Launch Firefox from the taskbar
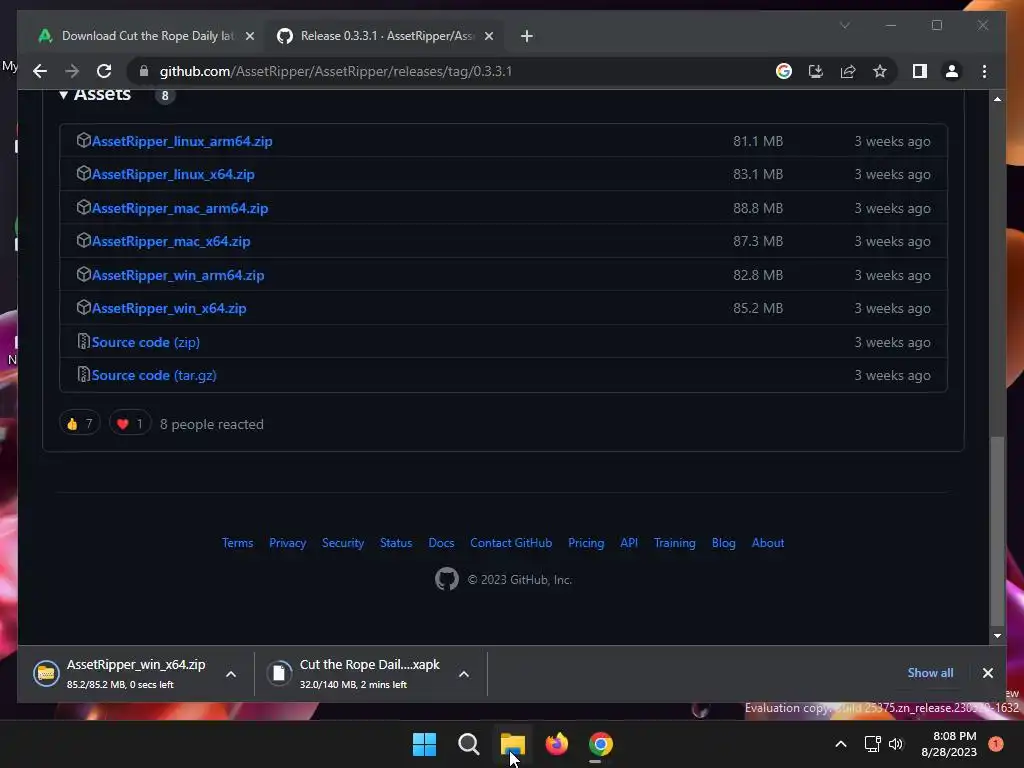Image resolution: width=1024 pixels, height=768 pixels. pos(556,744)
